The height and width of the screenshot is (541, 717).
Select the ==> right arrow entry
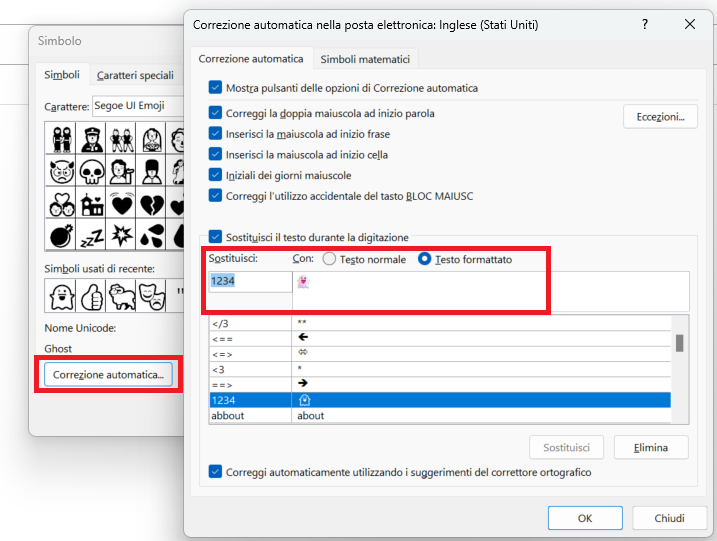(x=440, y=385)
